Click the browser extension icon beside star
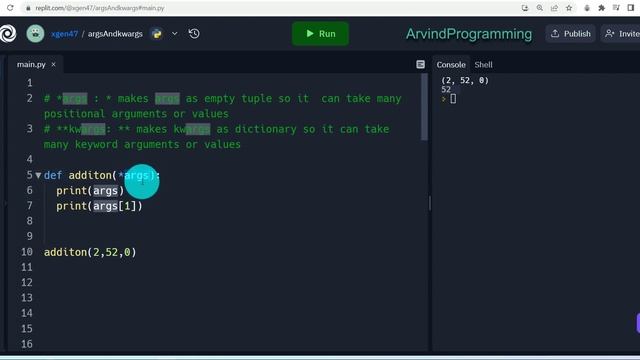Viewport: 640px width, 360px height. point(587,8)
